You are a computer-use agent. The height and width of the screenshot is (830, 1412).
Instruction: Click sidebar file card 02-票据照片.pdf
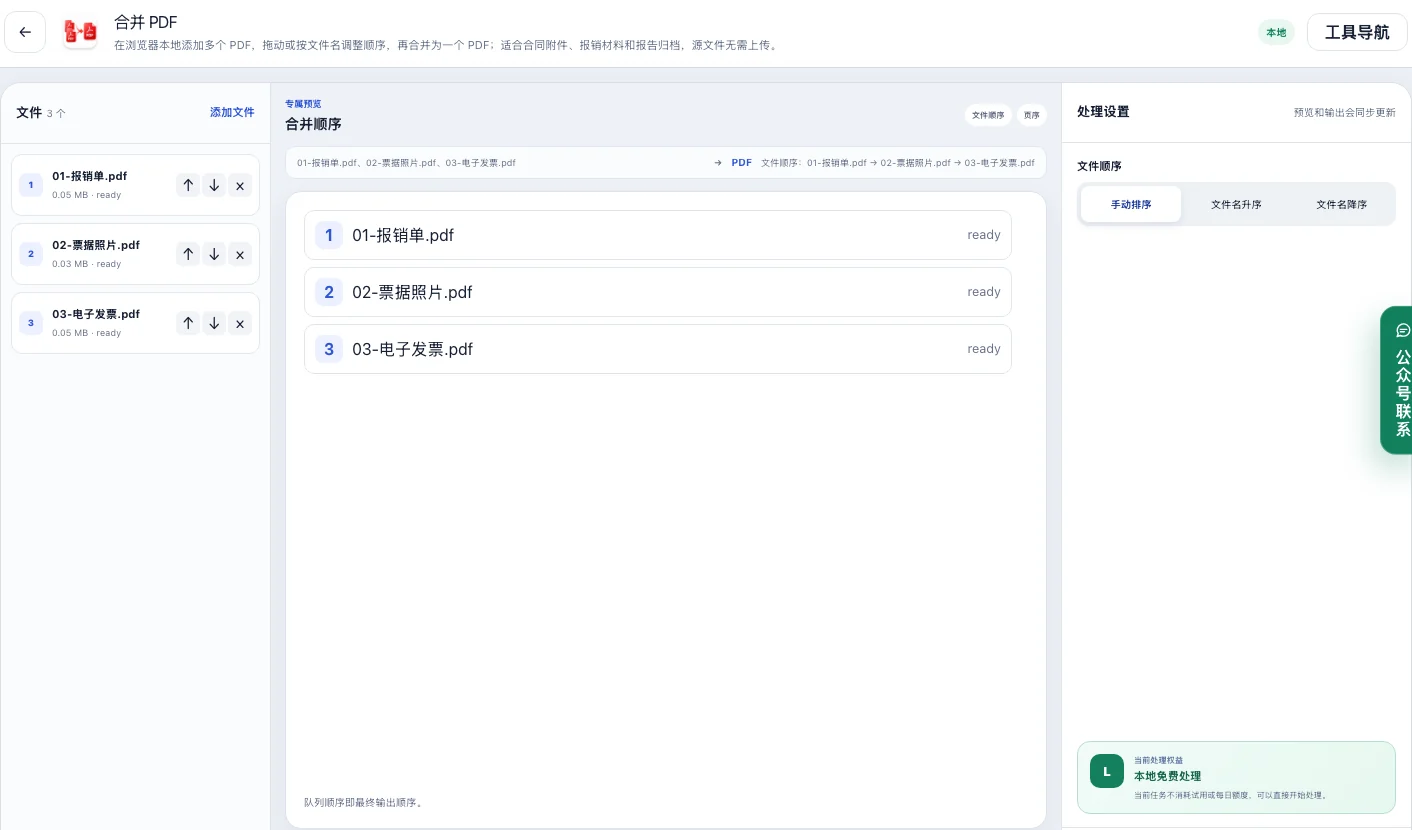click(x=135, y=254)
